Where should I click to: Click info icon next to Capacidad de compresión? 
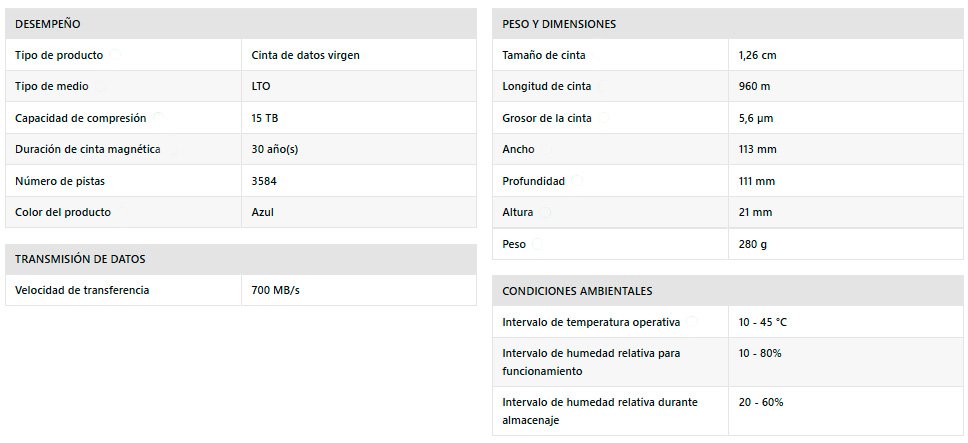pyautogui.click(x=158, y=117)
